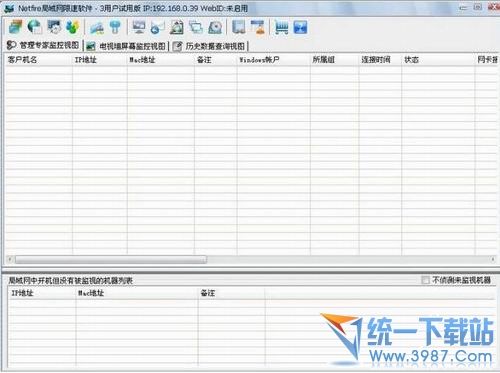Sort upper table by IP地址 column
The image size is (500, 373).
pyautogui.click(x=100, y=60)
